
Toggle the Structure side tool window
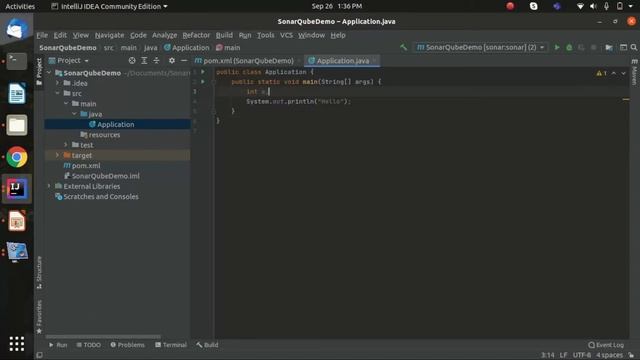click(39, 272)
